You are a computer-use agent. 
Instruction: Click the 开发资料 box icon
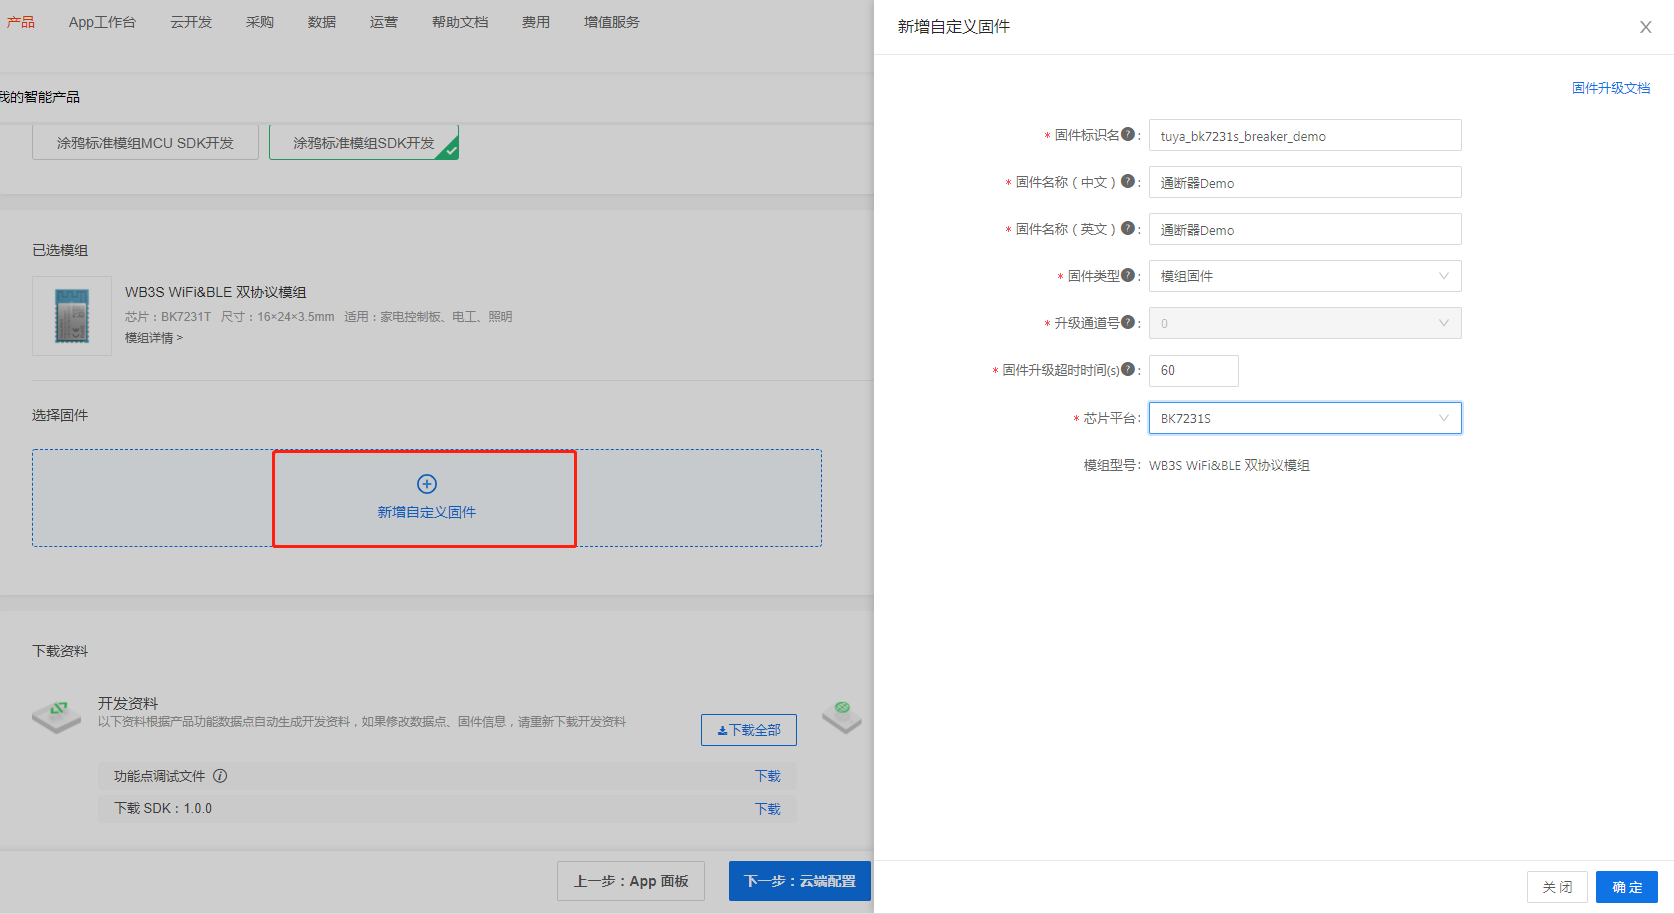click(x=57, y=715)
